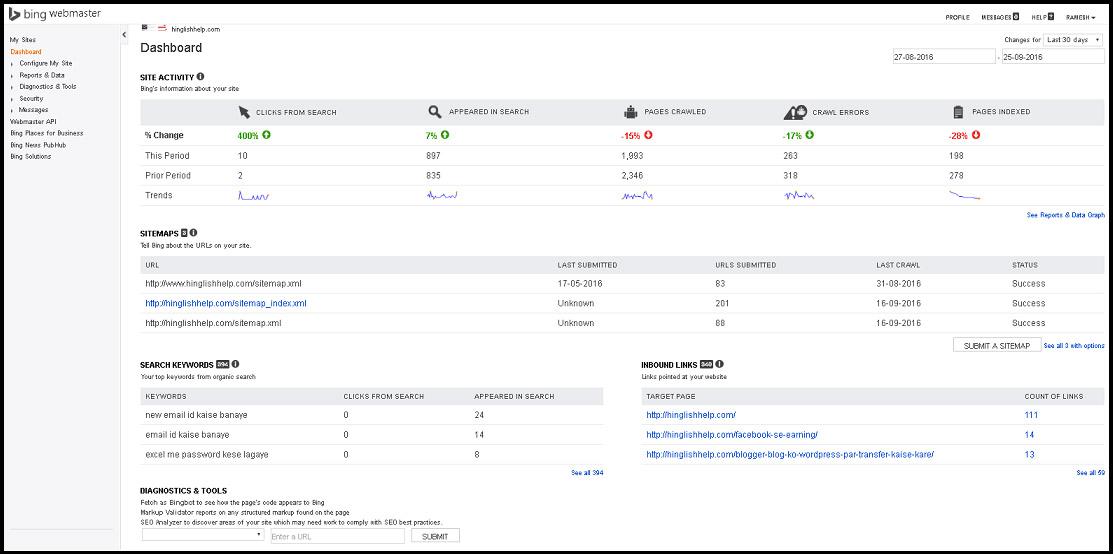Viewport: 1113px width, 554px height.
Task: Open the Sitemaps info icon
Action: [194, 232]
